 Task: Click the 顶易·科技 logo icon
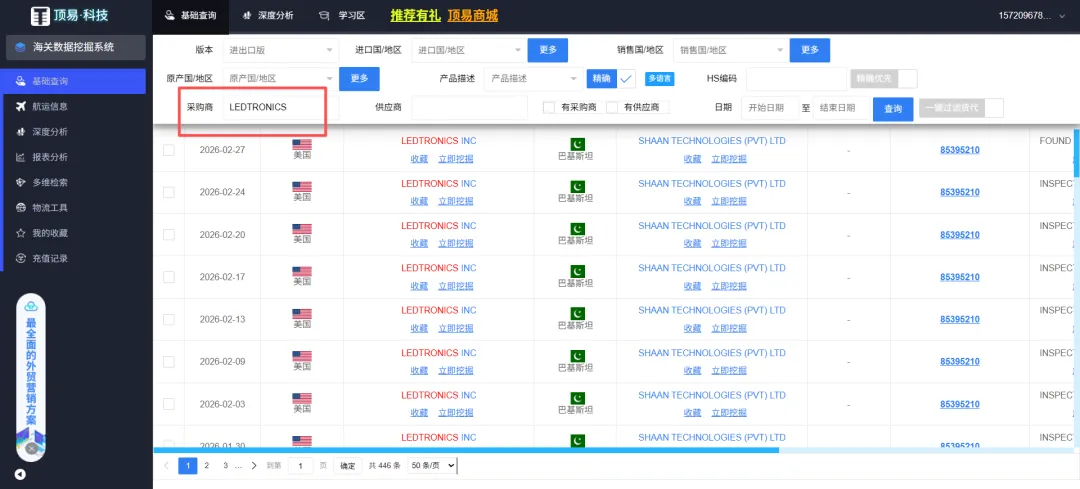[40, 15]
